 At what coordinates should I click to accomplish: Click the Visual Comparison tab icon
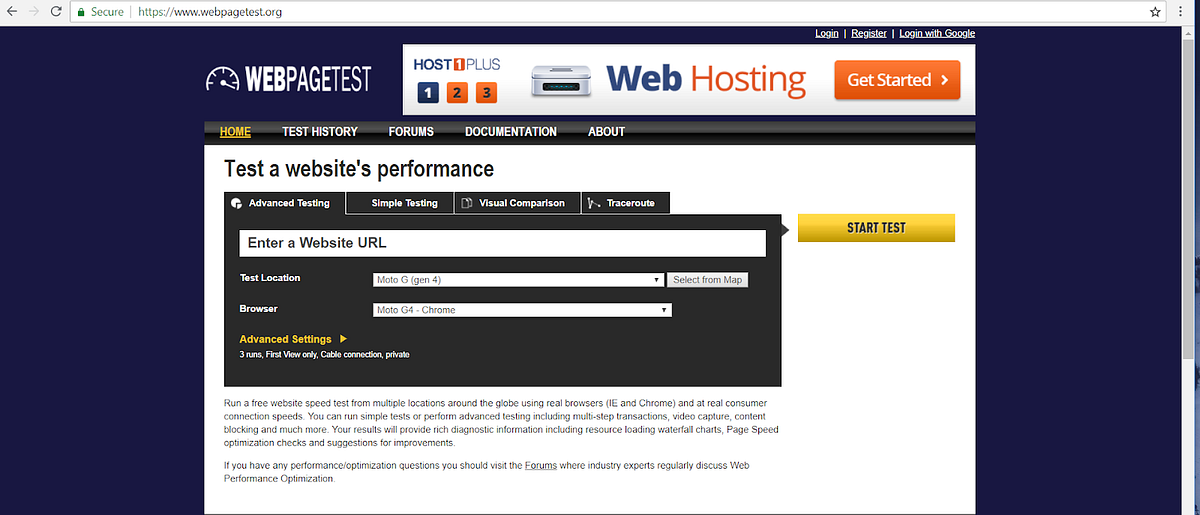[x=467, y=203]
